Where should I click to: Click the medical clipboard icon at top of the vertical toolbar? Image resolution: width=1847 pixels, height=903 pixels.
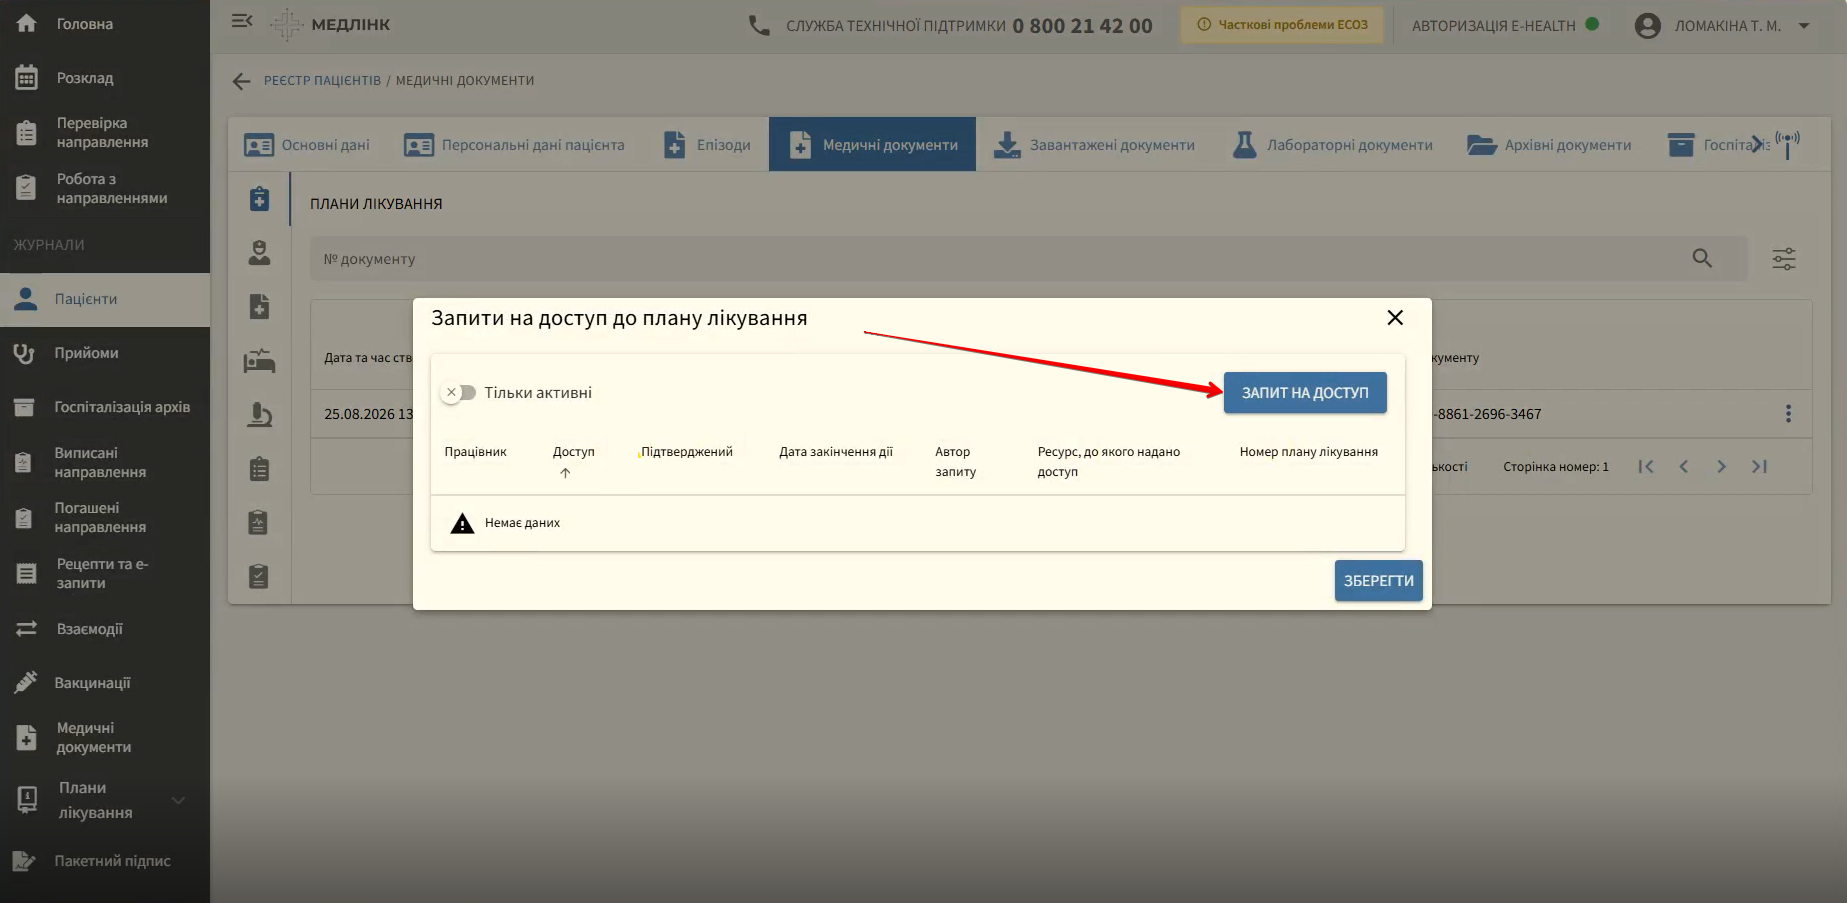259,199
